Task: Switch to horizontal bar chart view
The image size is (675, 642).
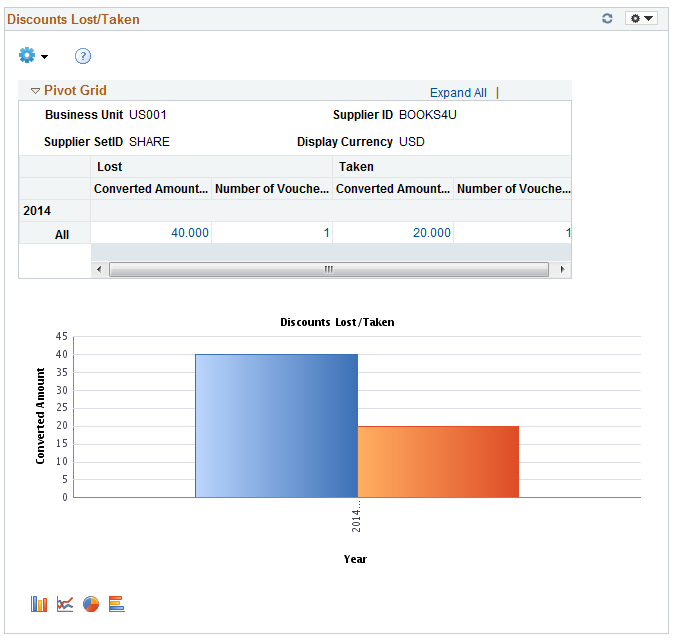Action: click(117, 604)
